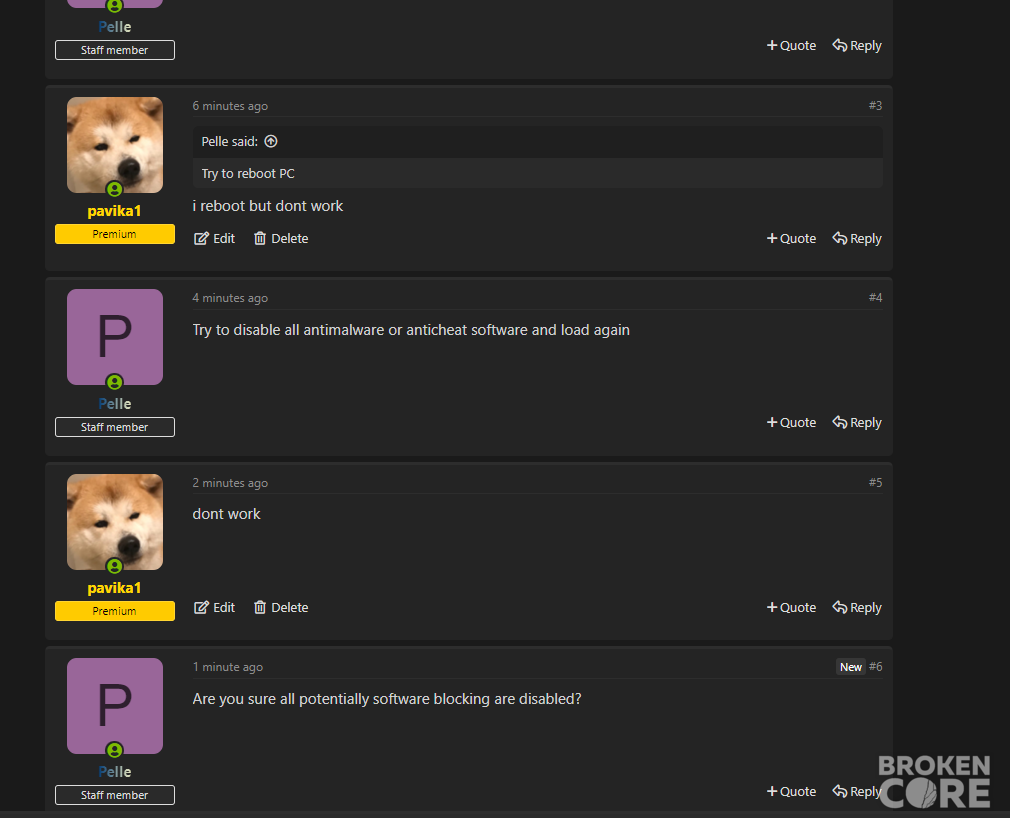Delete the 'i reboot but dont work' post
The width and height of the screenshot is (1010, 818).
tap(281, 238)
